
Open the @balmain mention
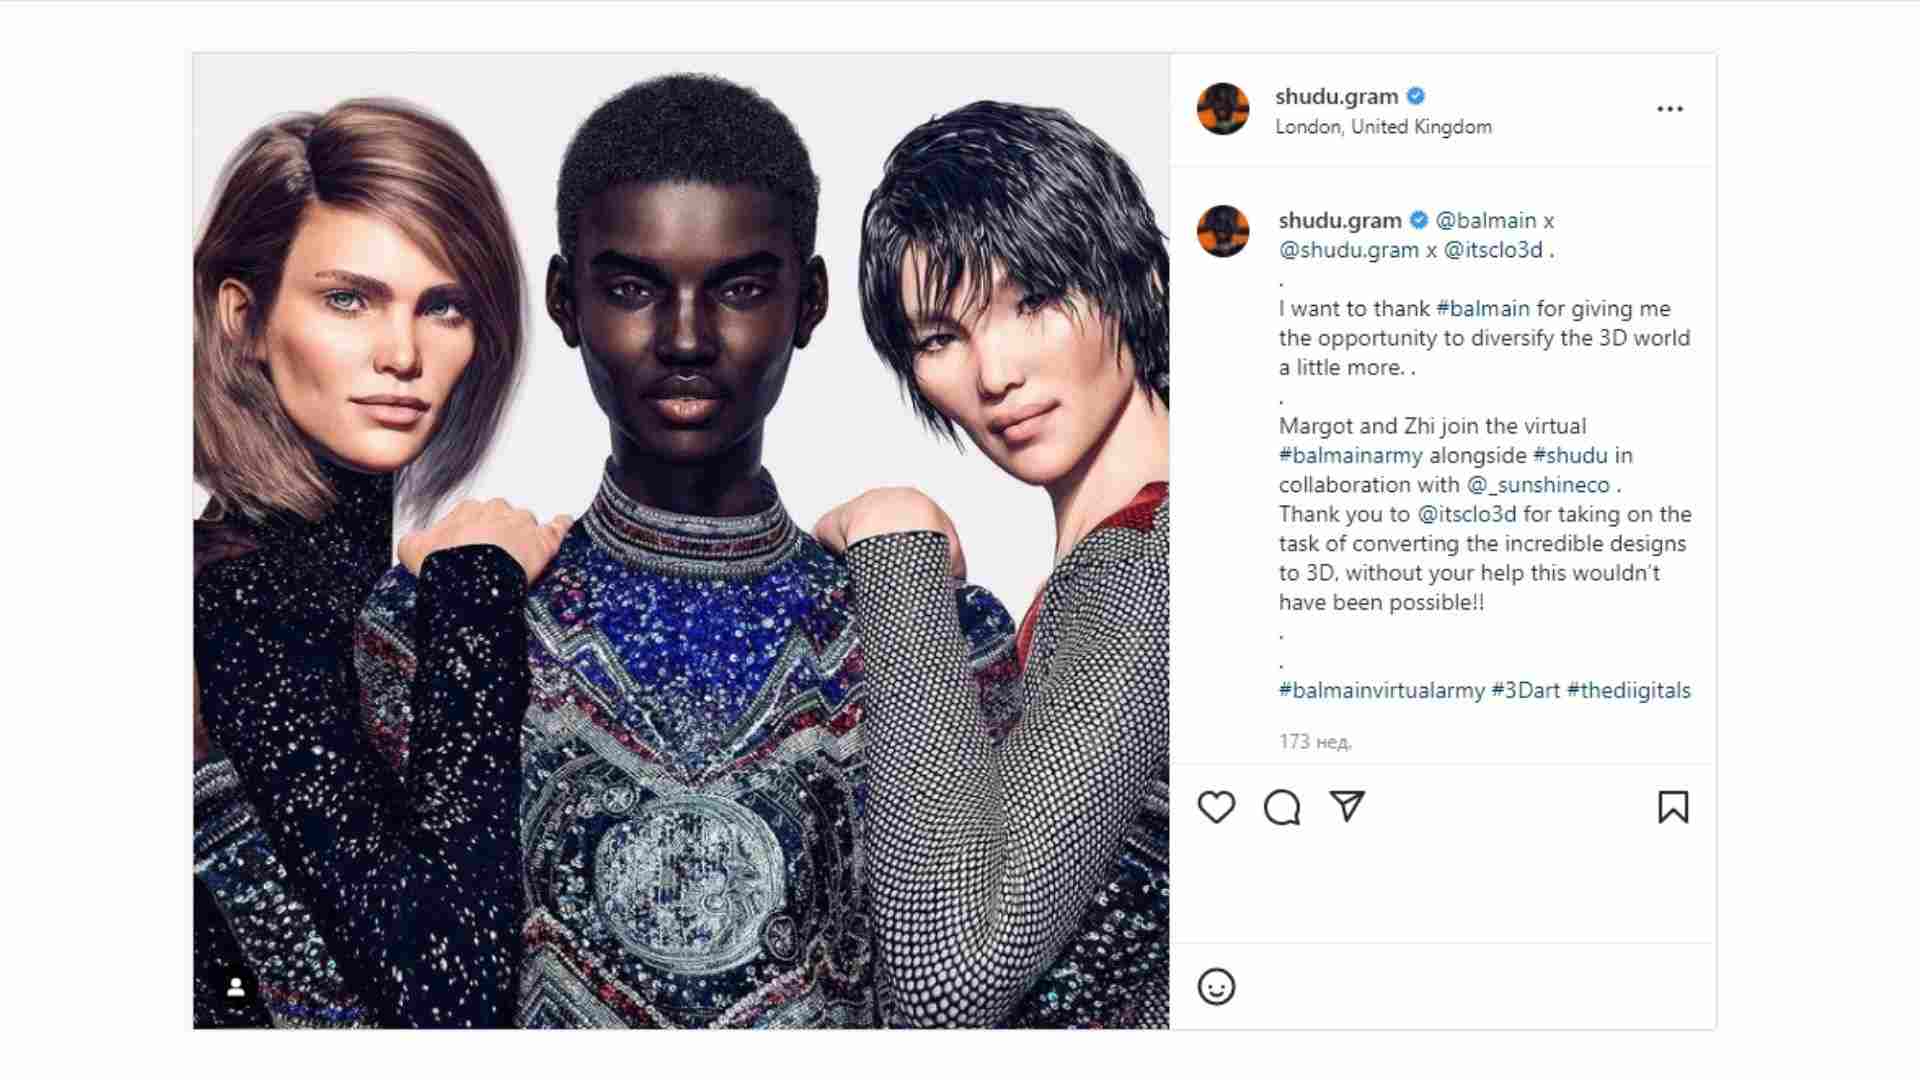(1485, 220)
